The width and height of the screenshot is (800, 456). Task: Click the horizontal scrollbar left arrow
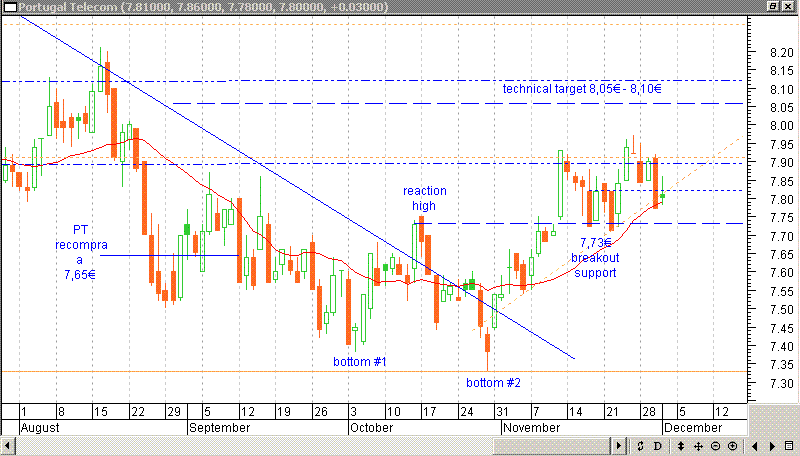[x=7, y=446]
